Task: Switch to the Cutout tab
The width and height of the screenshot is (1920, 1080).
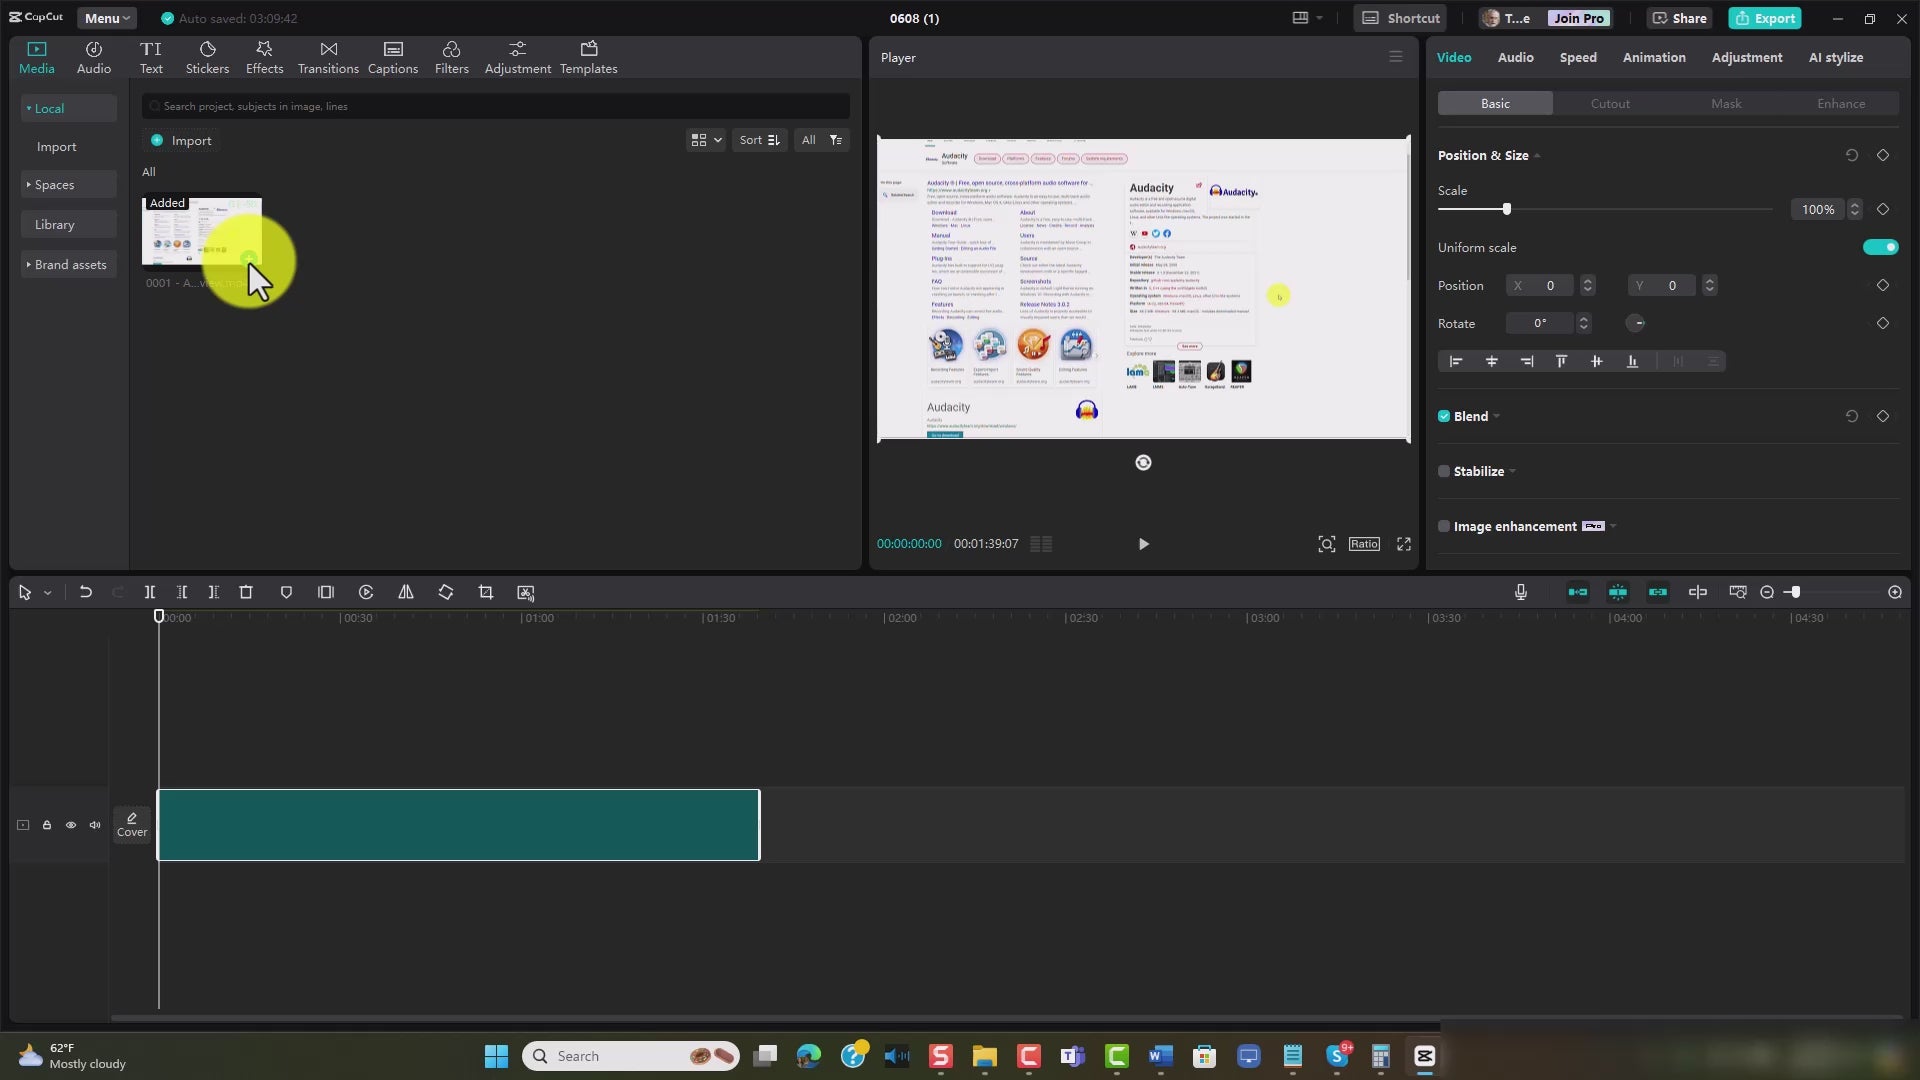Action: point(1610,103)
